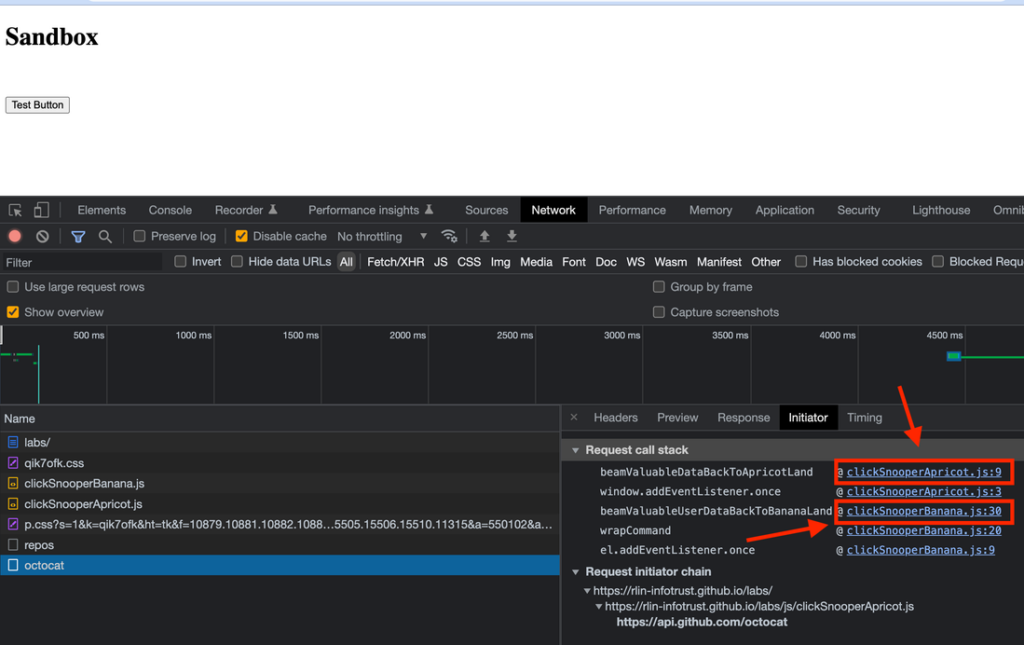Screen dimensions: 1024x645
Task: Select the repos request row
Action: tap(280, 545)
